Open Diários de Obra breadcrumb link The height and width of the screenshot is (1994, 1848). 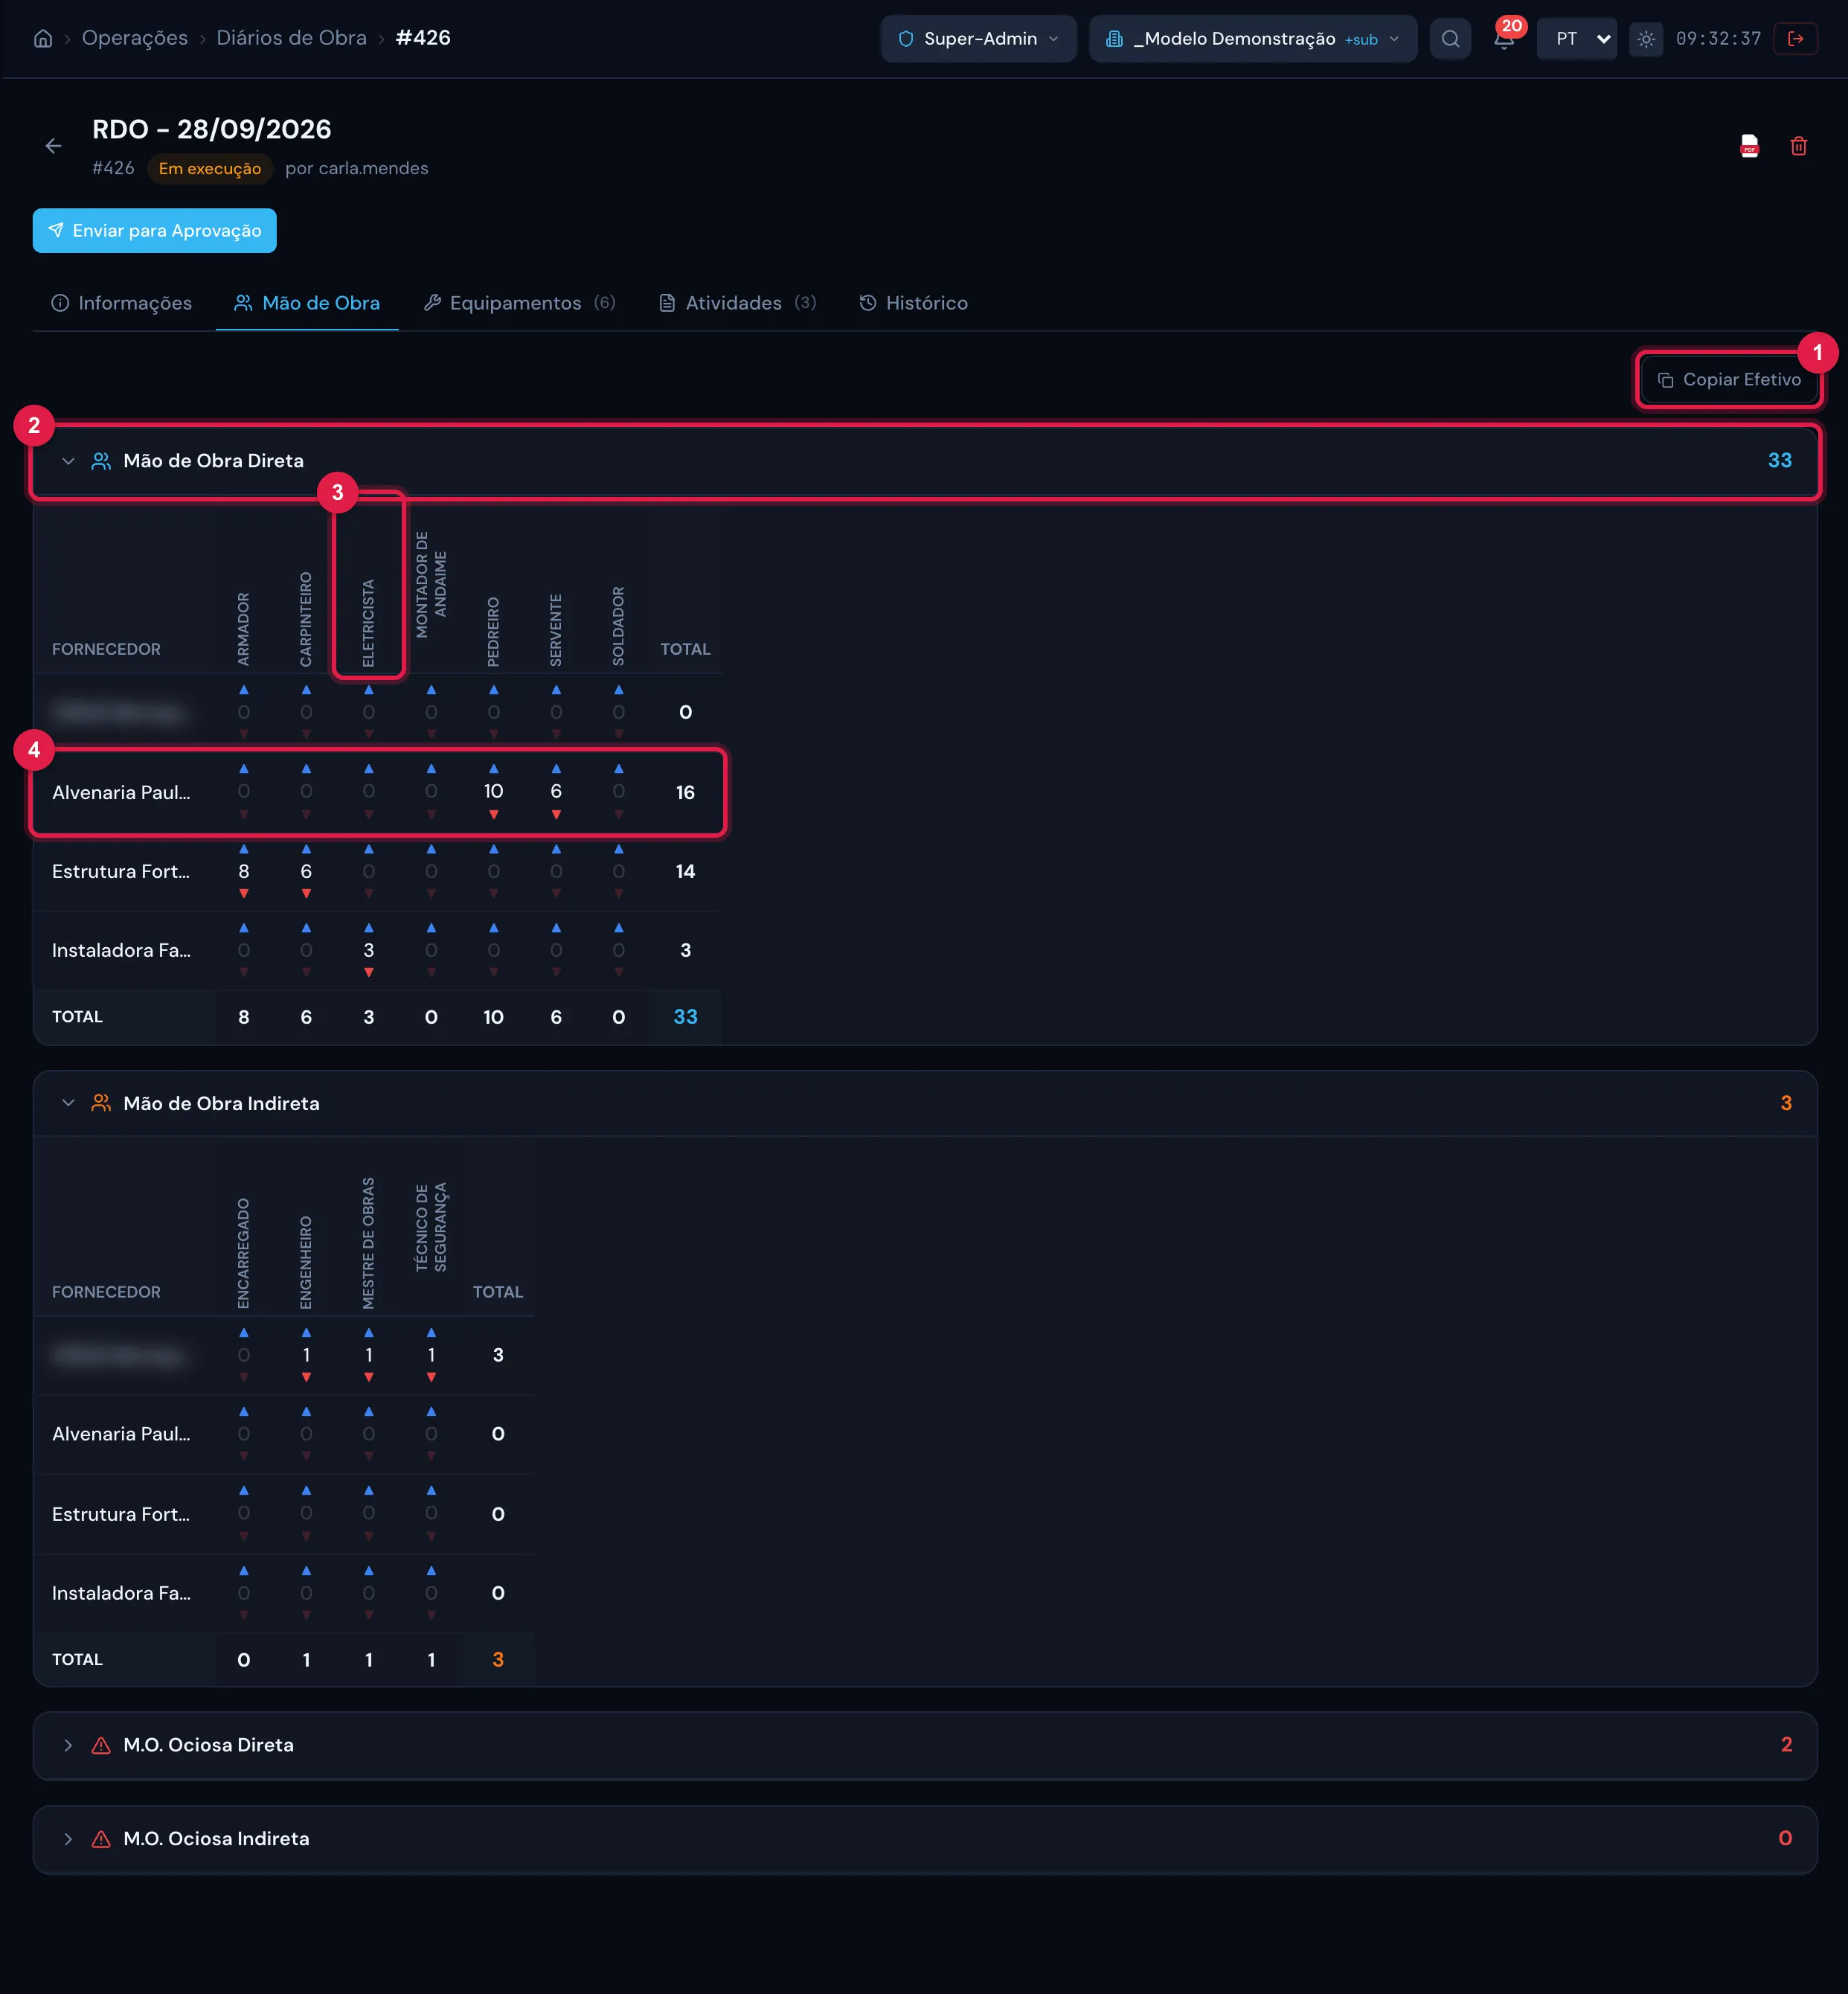pos(292,38)
